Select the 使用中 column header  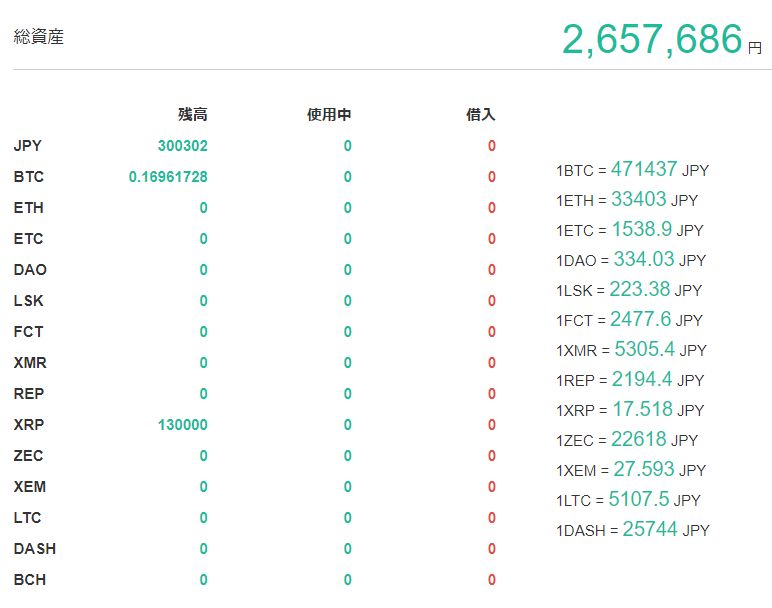(x=329, y=115)
